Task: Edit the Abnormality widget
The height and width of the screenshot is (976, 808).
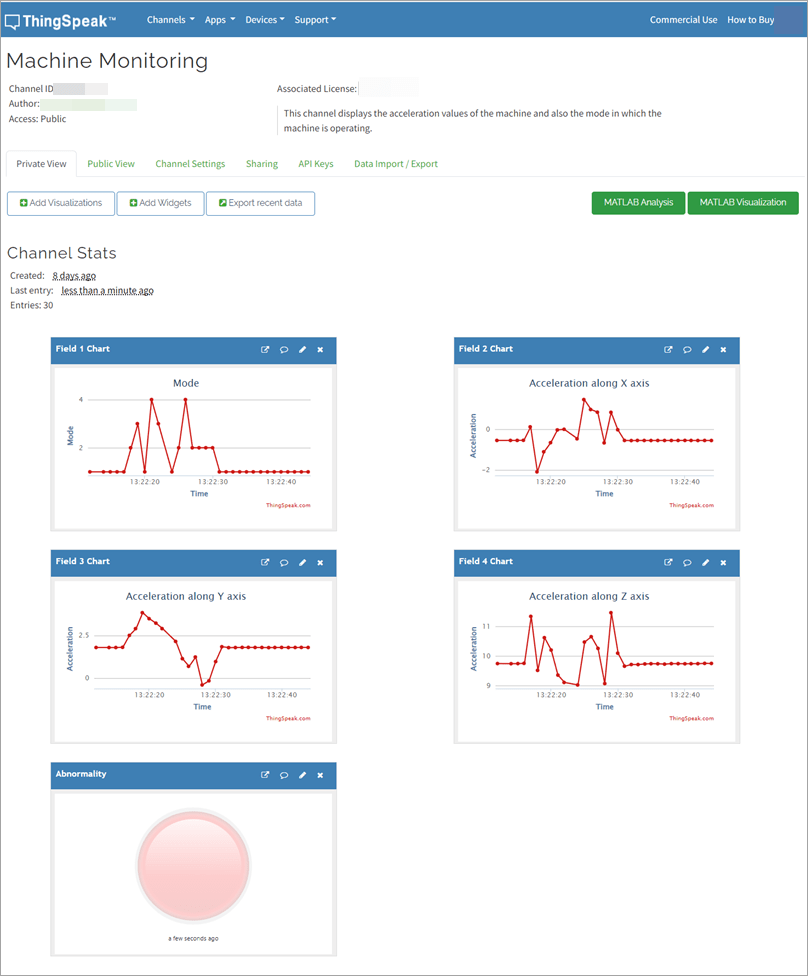Action: (x=301, y=775)
